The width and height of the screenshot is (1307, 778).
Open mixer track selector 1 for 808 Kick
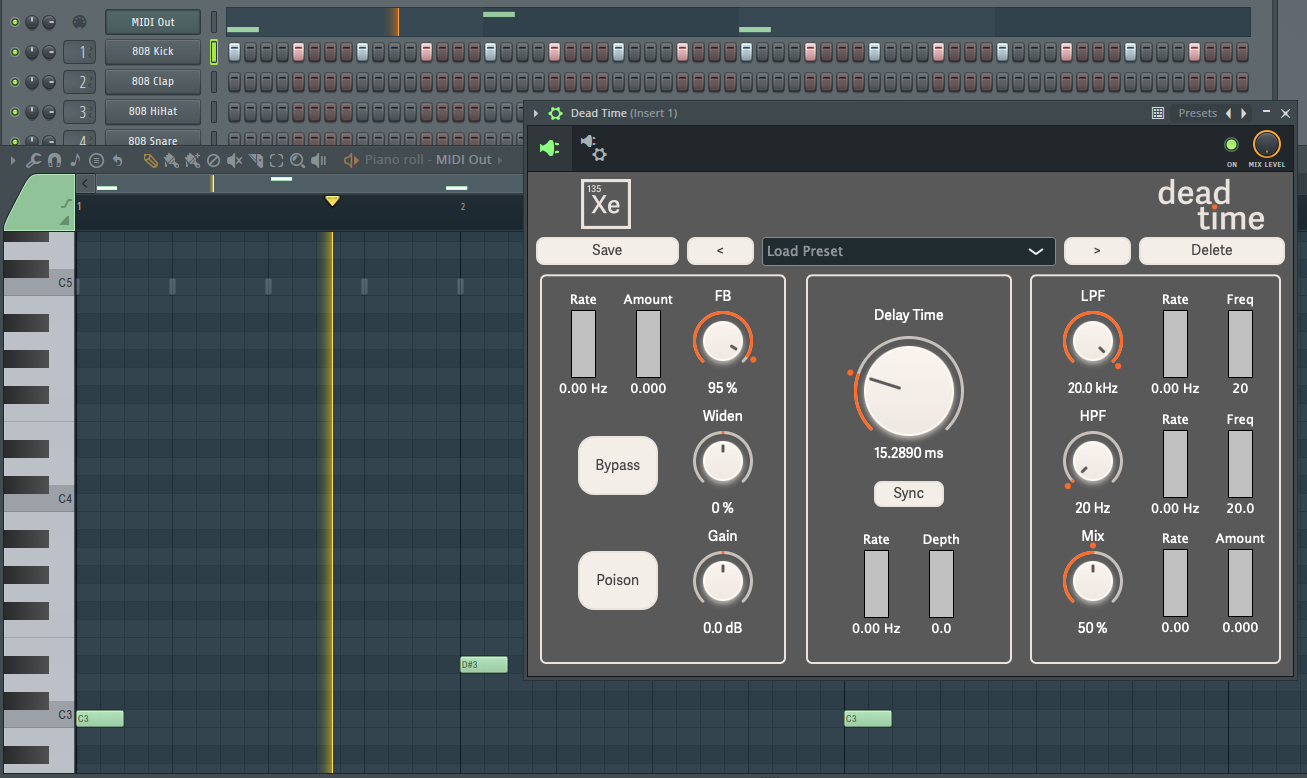(x=81, y=52)
